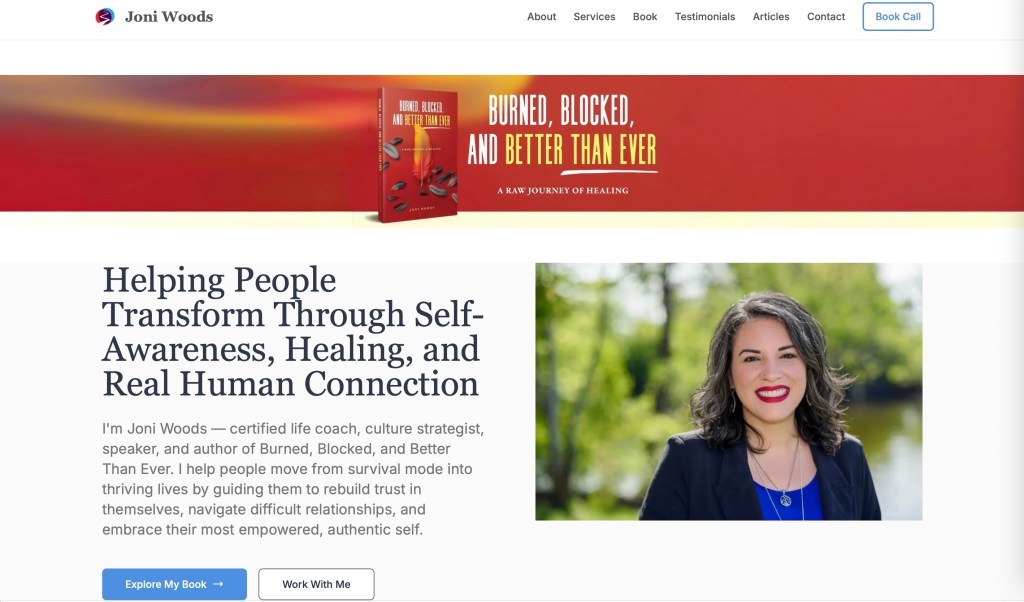Click the arrow icon on Explore My Book
The height and width of the screenshot is (602, 1024).
tap(218, 584)
